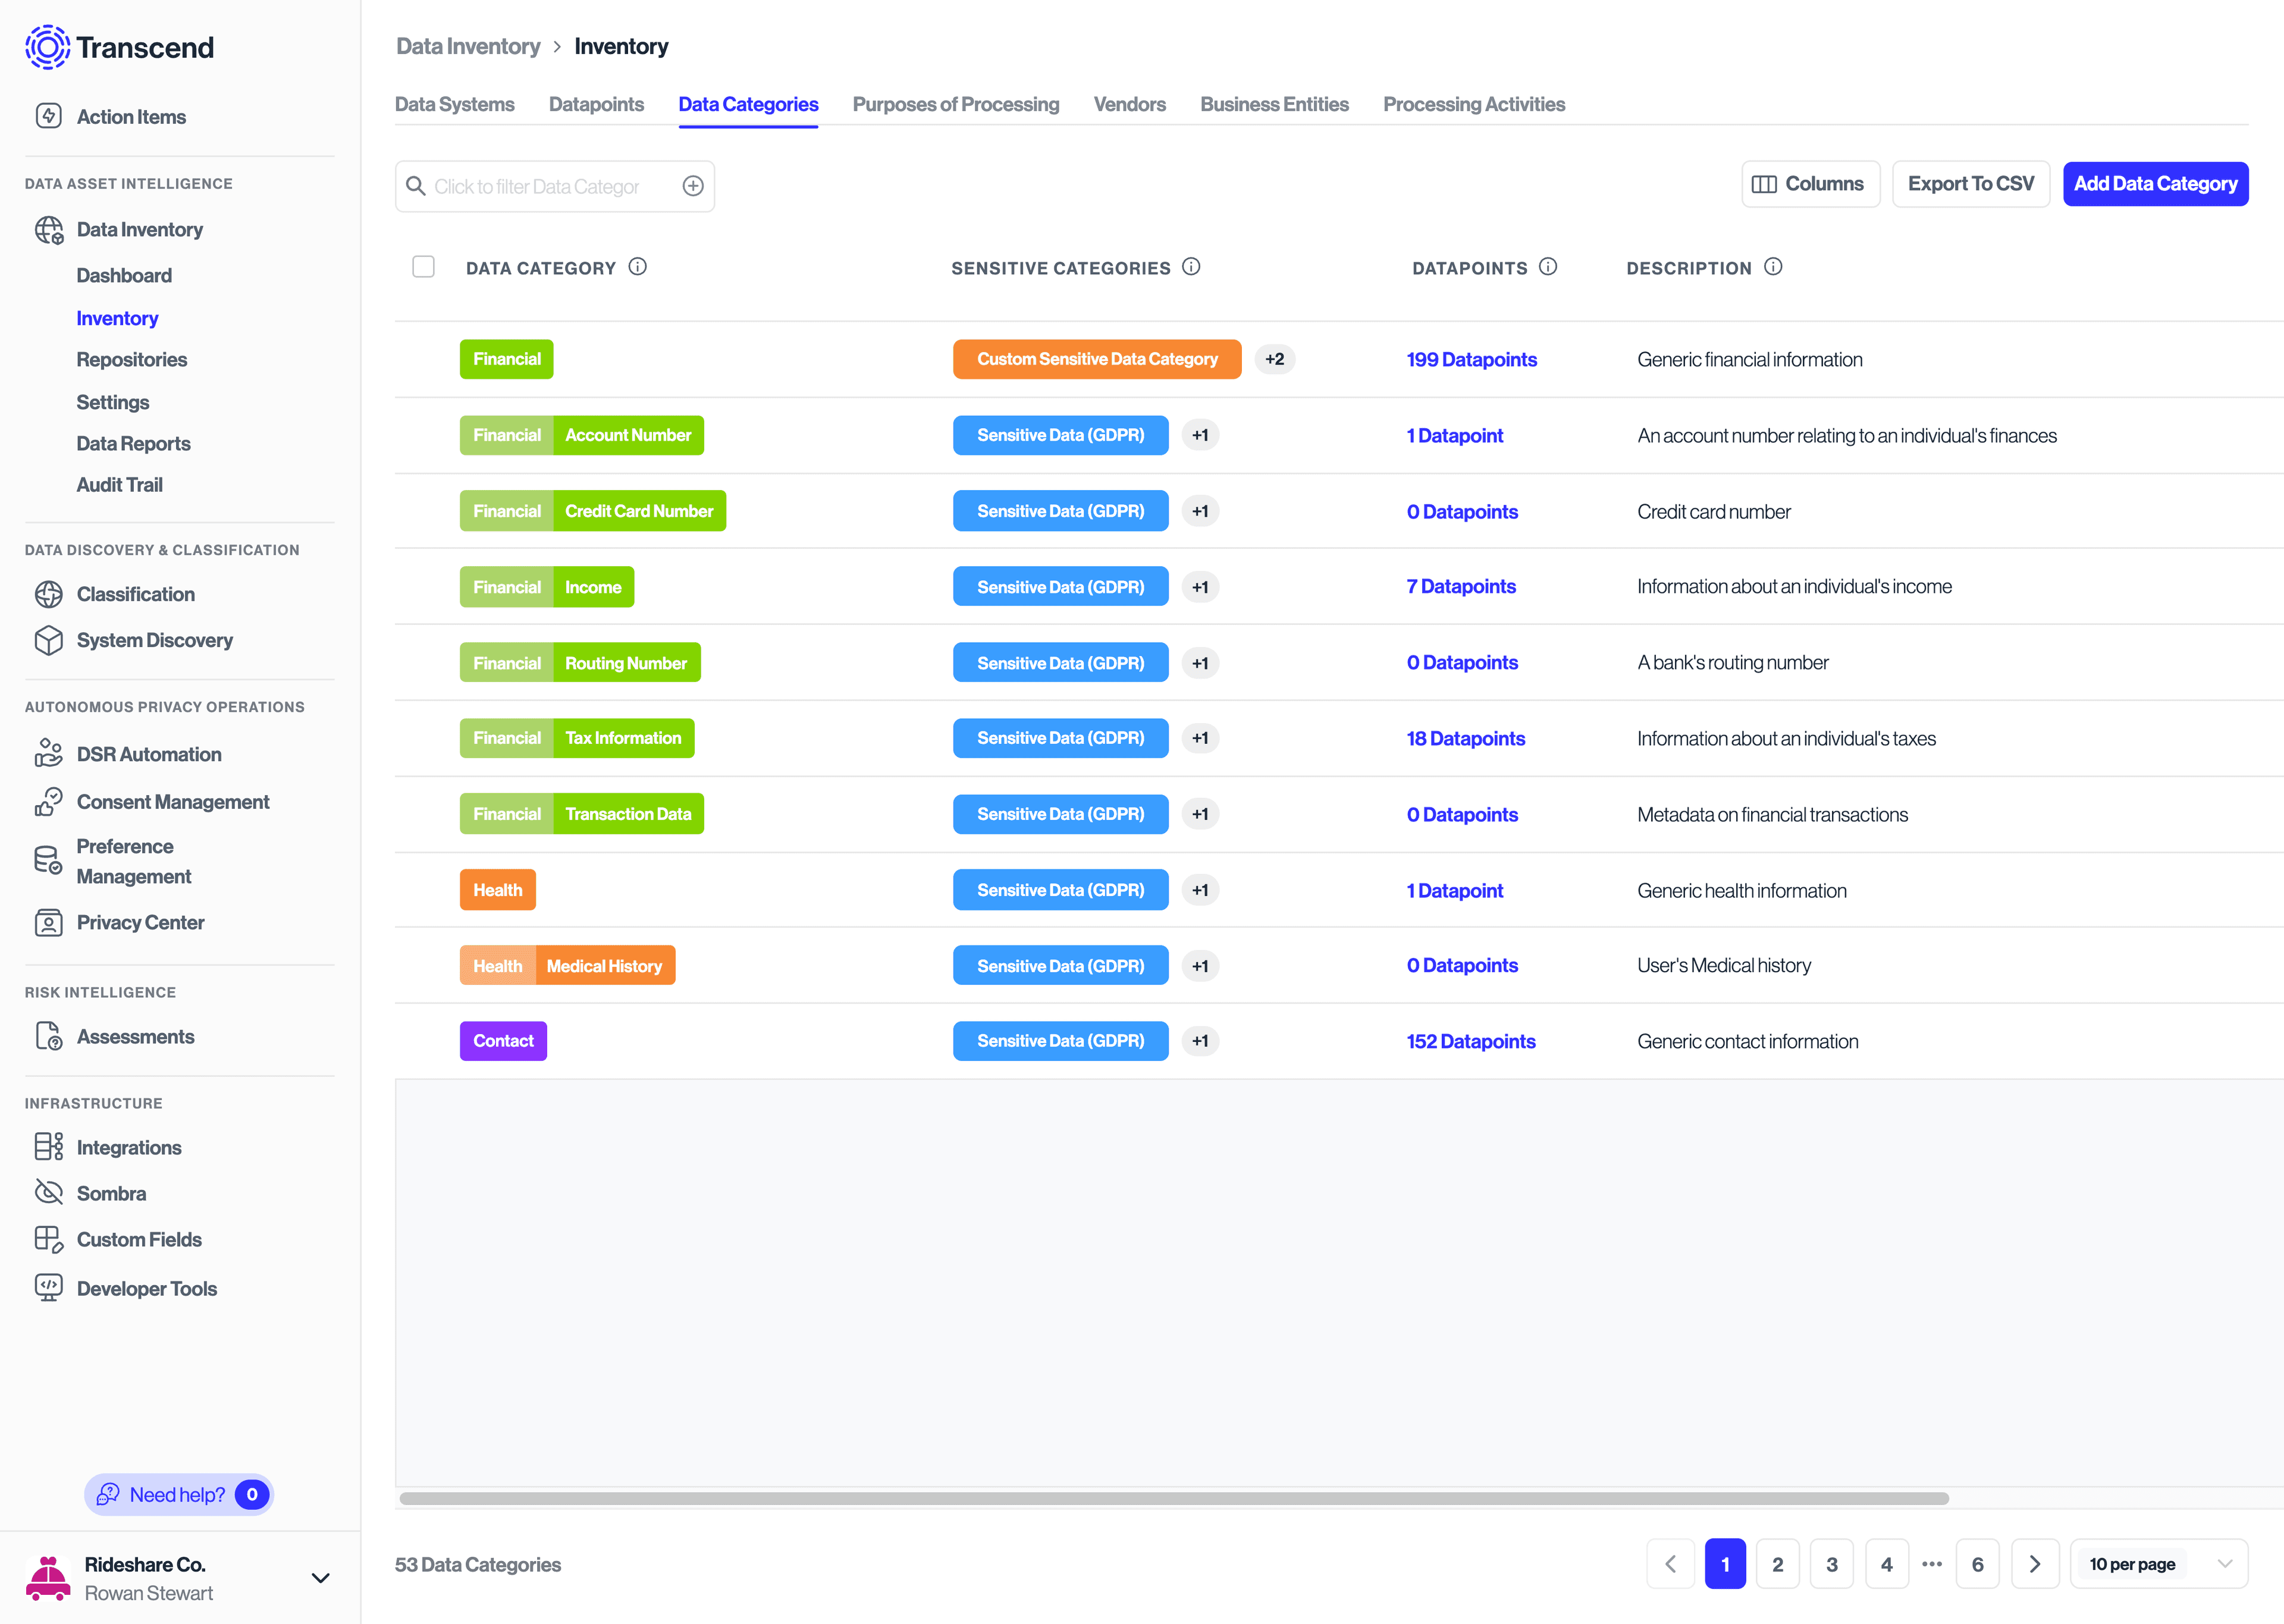Open Assessments via its document icon
The width and height of the screenshot is (2284, 1624).
50,1036
